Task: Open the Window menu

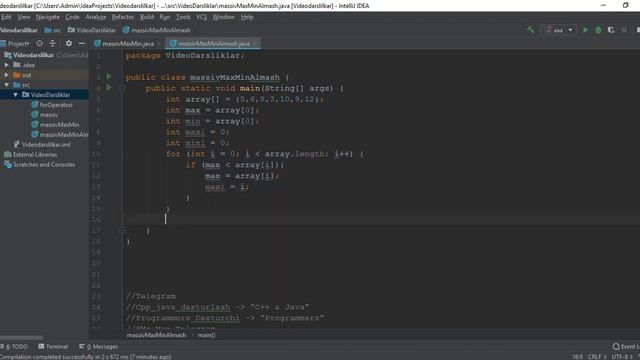Action: tap(224, 17)
